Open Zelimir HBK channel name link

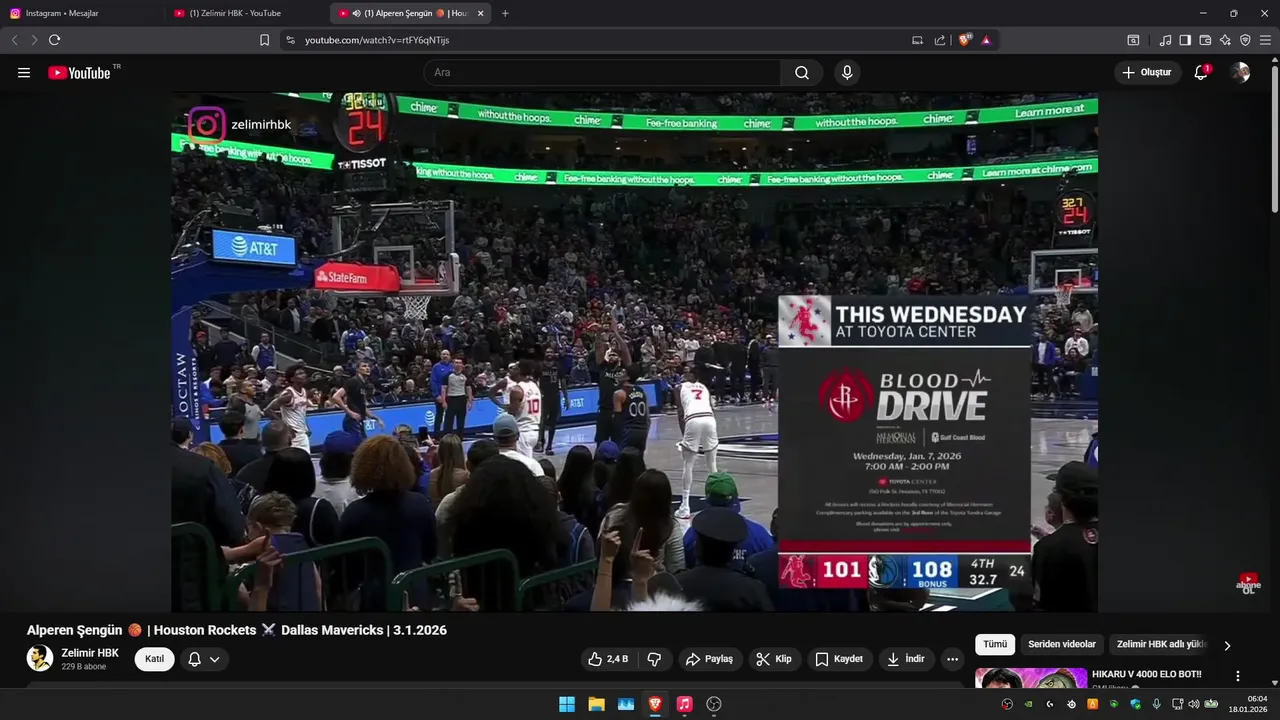coord(90,653)
